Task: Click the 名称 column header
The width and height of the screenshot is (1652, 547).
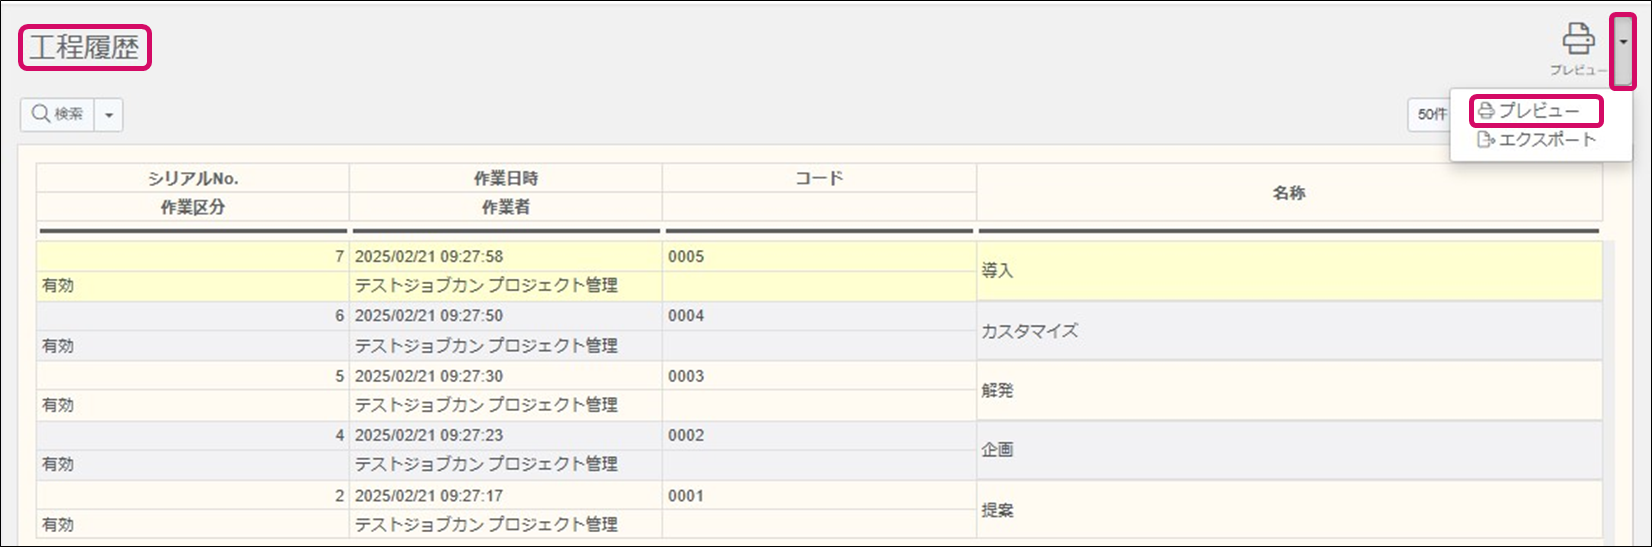Action: 1288,192
